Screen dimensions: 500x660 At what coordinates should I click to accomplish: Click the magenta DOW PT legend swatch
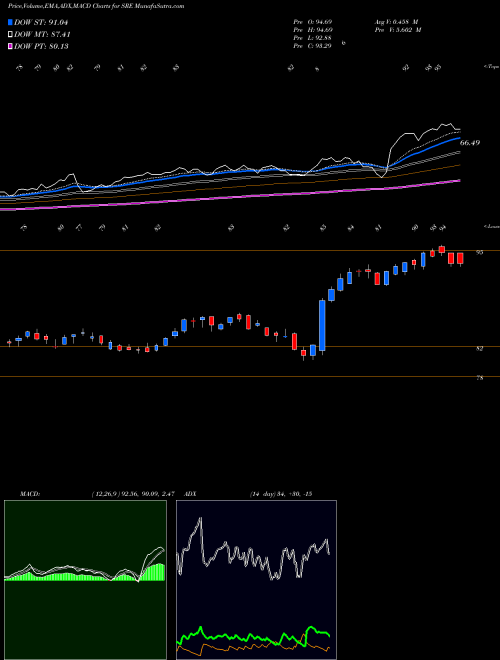[10, 46]
